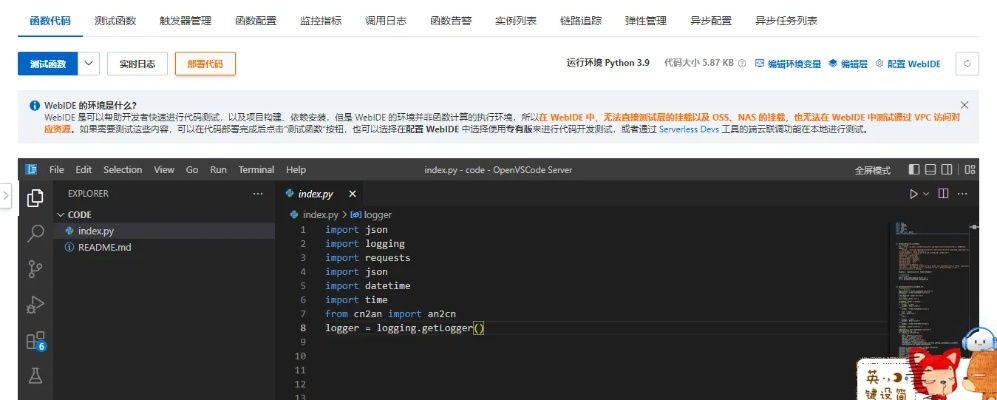Open the Explorer view in activity bar
This screenshot has height=400, width=997.
(36, 197)
